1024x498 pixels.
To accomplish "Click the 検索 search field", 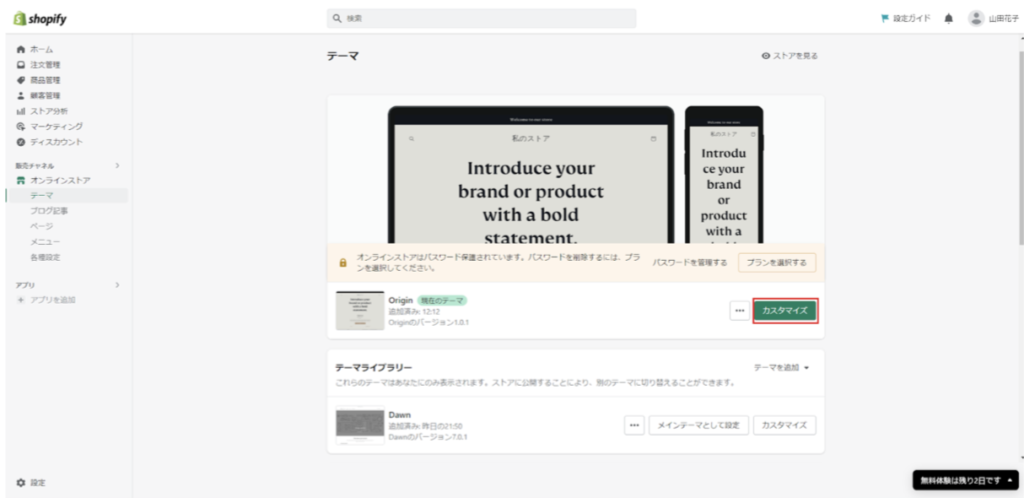I will point(481,18).
